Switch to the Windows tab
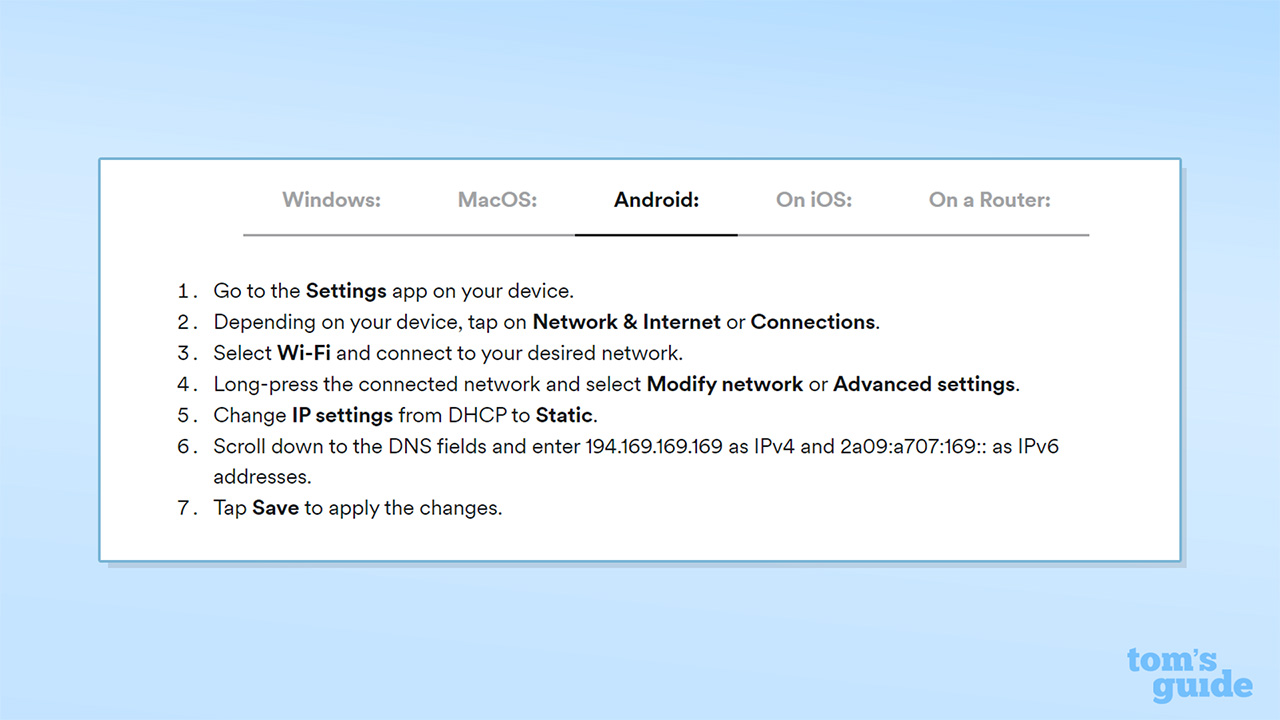 click(x=331, y=200)
